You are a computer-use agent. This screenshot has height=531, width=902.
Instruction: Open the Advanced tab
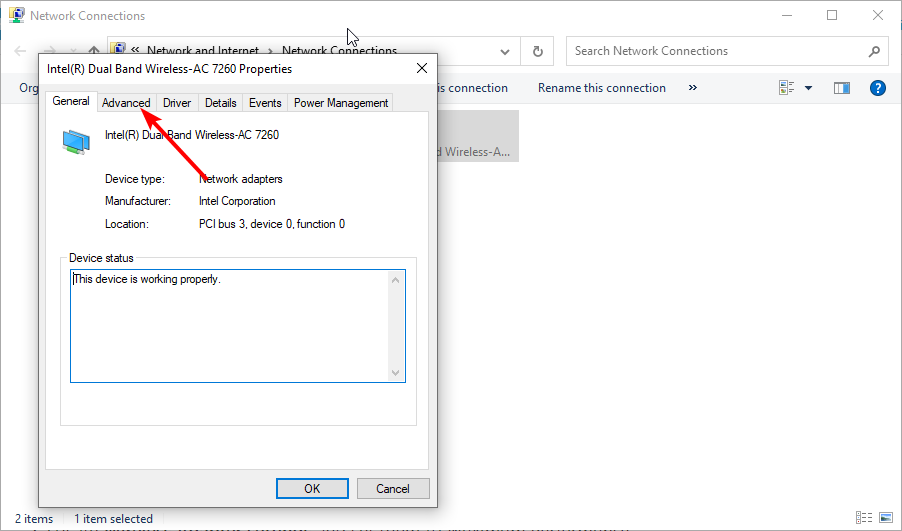tap(126, 103)
